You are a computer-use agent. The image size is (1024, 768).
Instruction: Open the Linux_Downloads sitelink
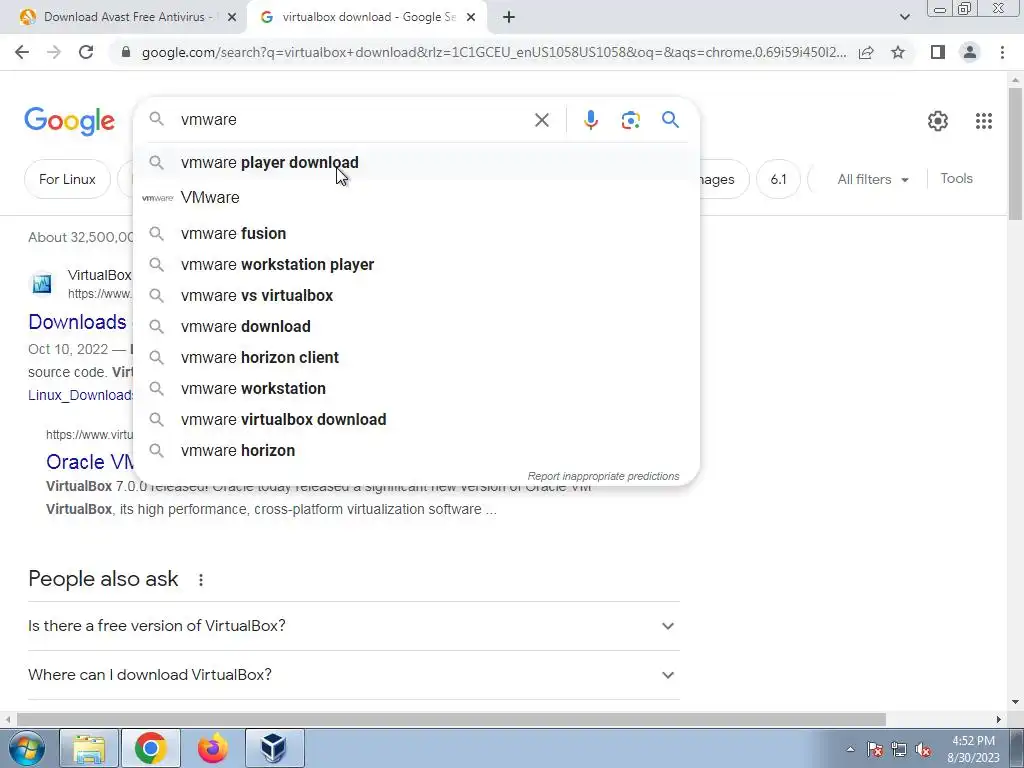pos(80,395)
